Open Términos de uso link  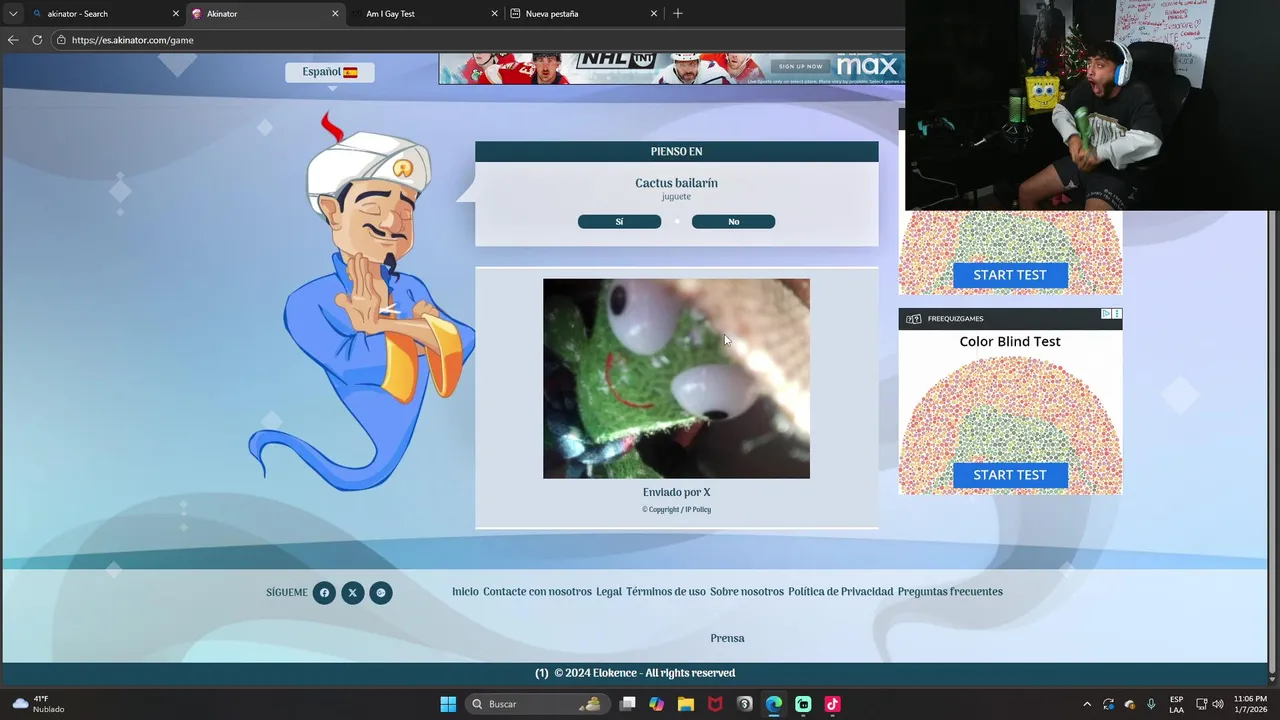[x=666, y=592]
